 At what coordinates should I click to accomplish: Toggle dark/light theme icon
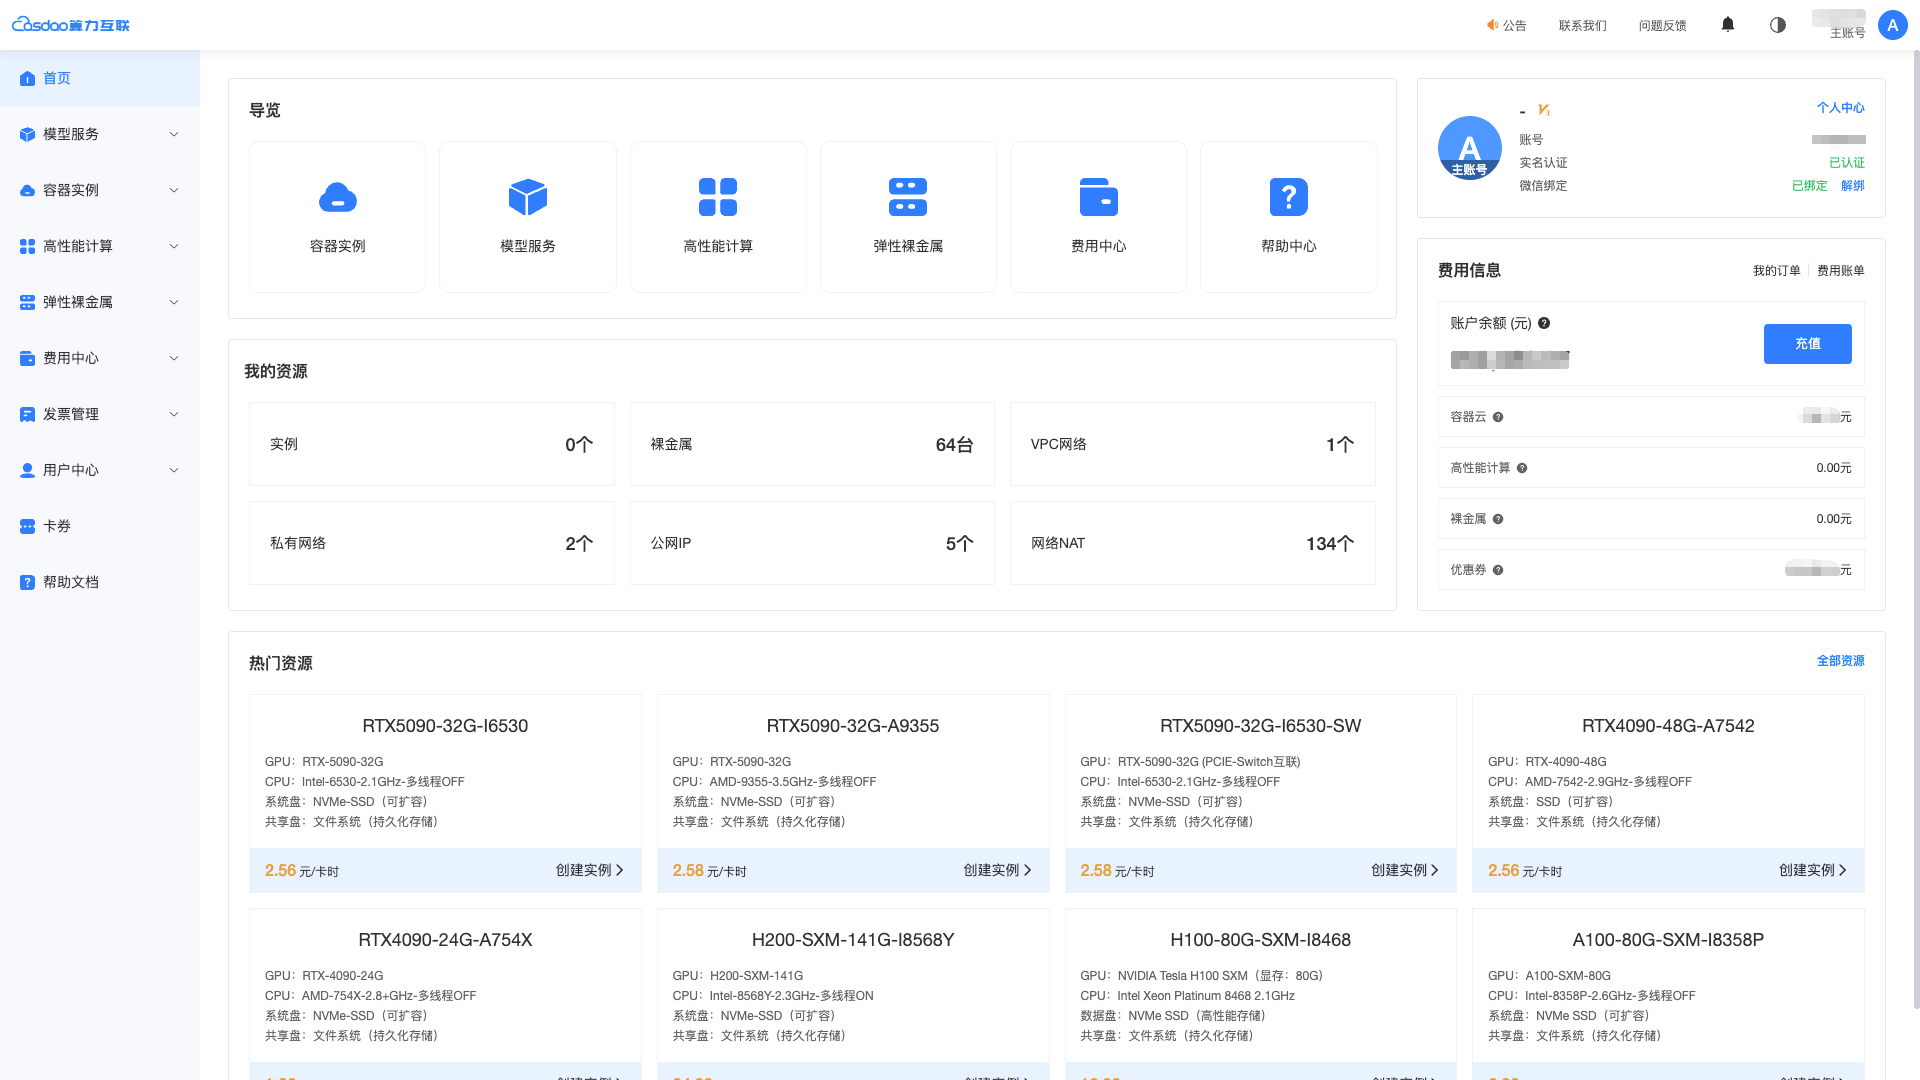1778,25
